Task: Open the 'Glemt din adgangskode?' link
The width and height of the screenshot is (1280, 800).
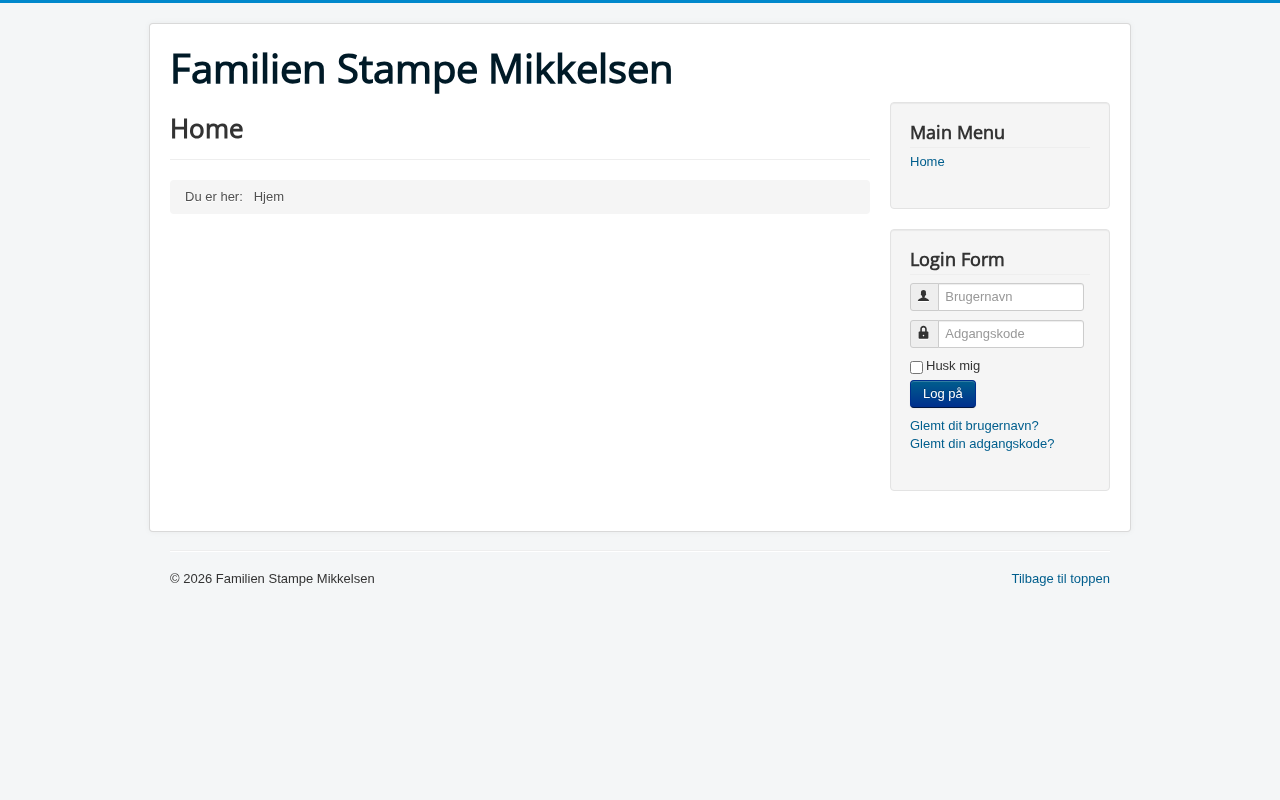Action: [982, 444]
